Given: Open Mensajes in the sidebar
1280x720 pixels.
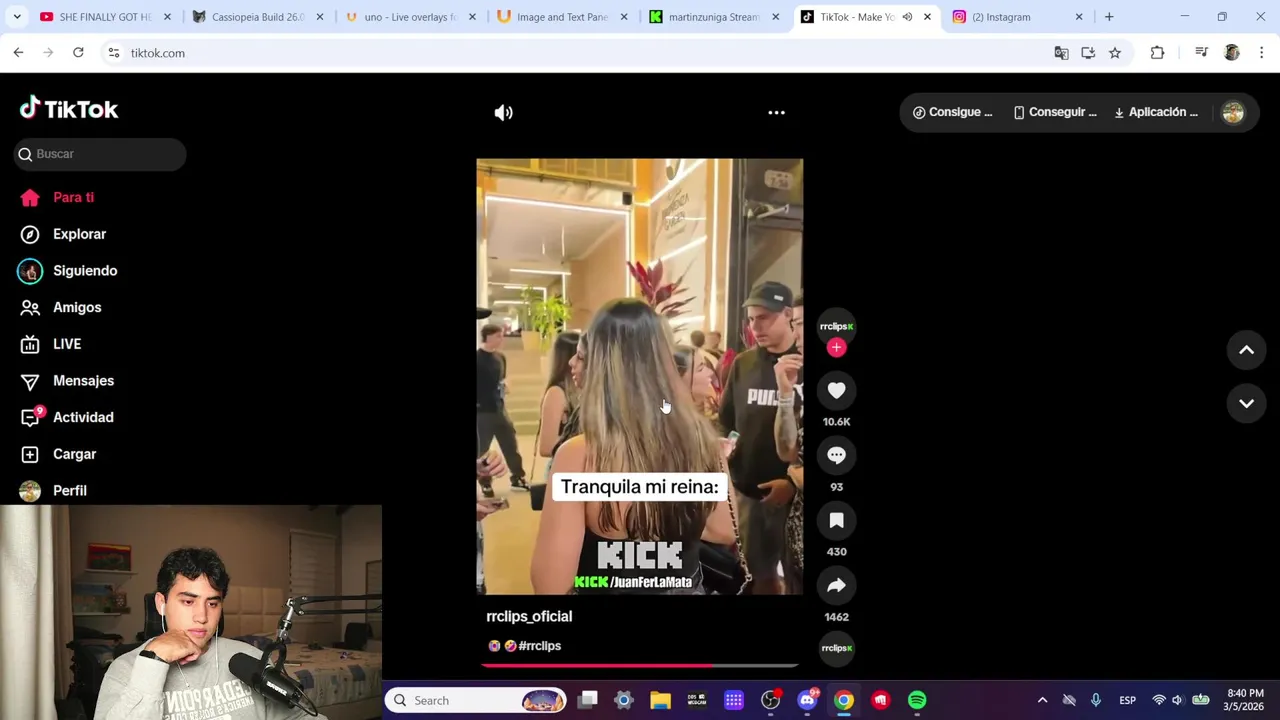Looking at the screenshot, I should pos(83,381).
